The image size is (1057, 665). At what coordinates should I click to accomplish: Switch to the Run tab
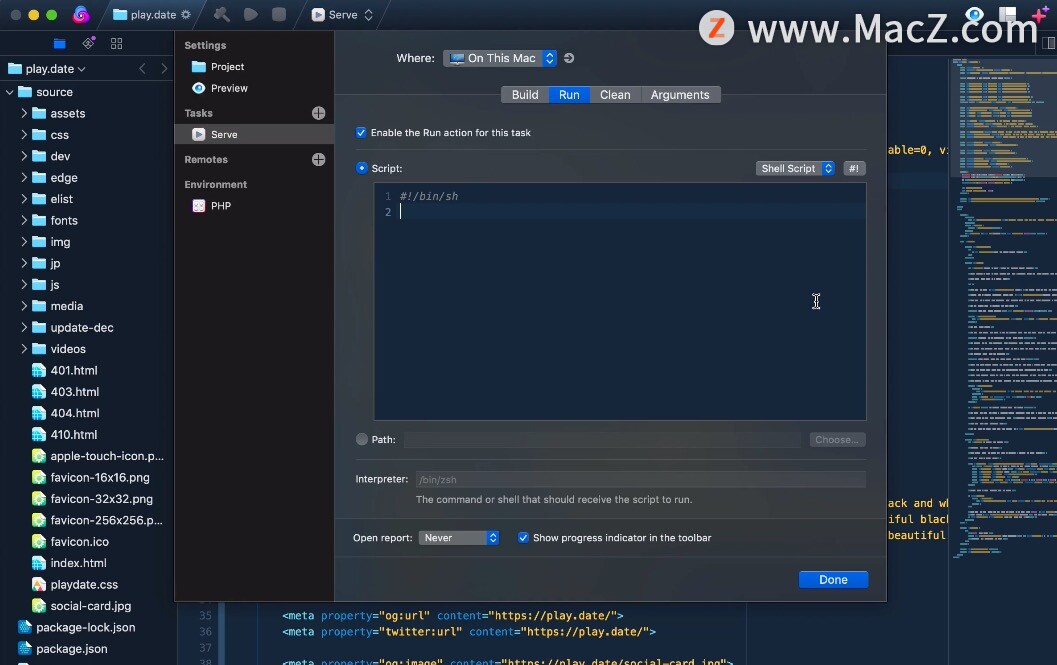[x=569, y=95]
